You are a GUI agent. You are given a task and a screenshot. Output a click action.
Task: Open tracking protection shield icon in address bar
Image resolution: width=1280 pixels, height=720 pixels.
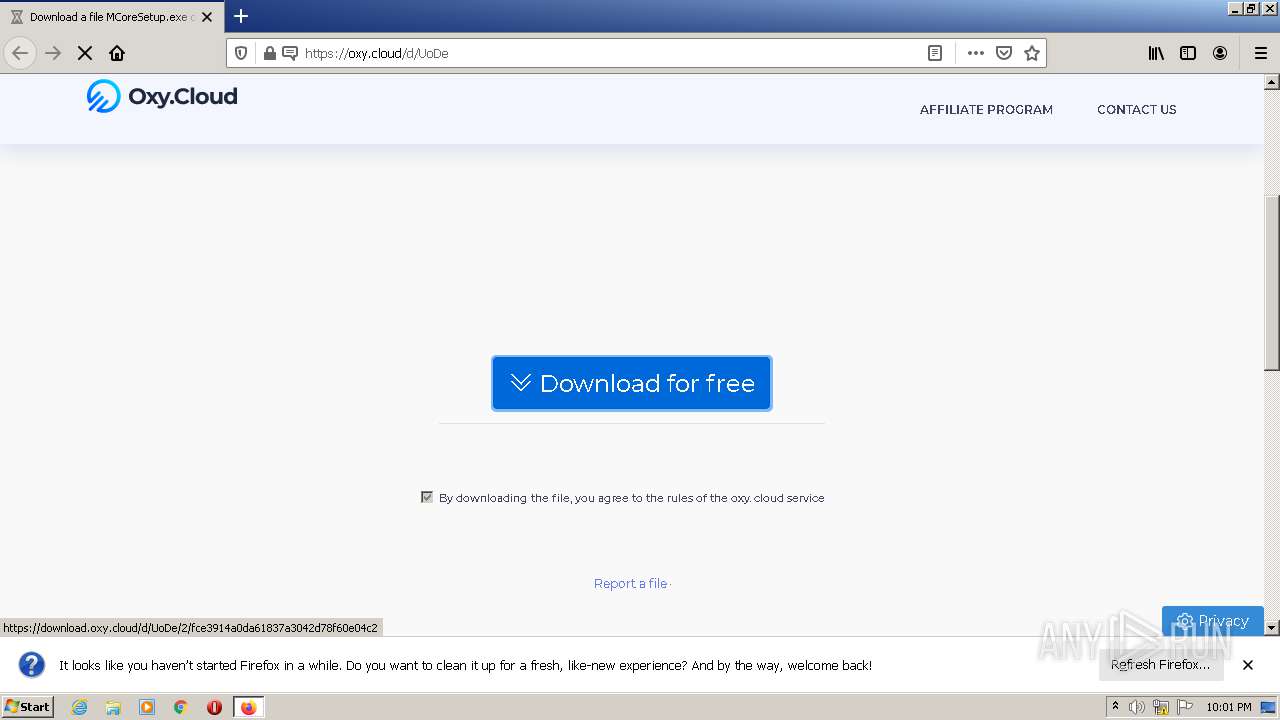pos(241,53)
